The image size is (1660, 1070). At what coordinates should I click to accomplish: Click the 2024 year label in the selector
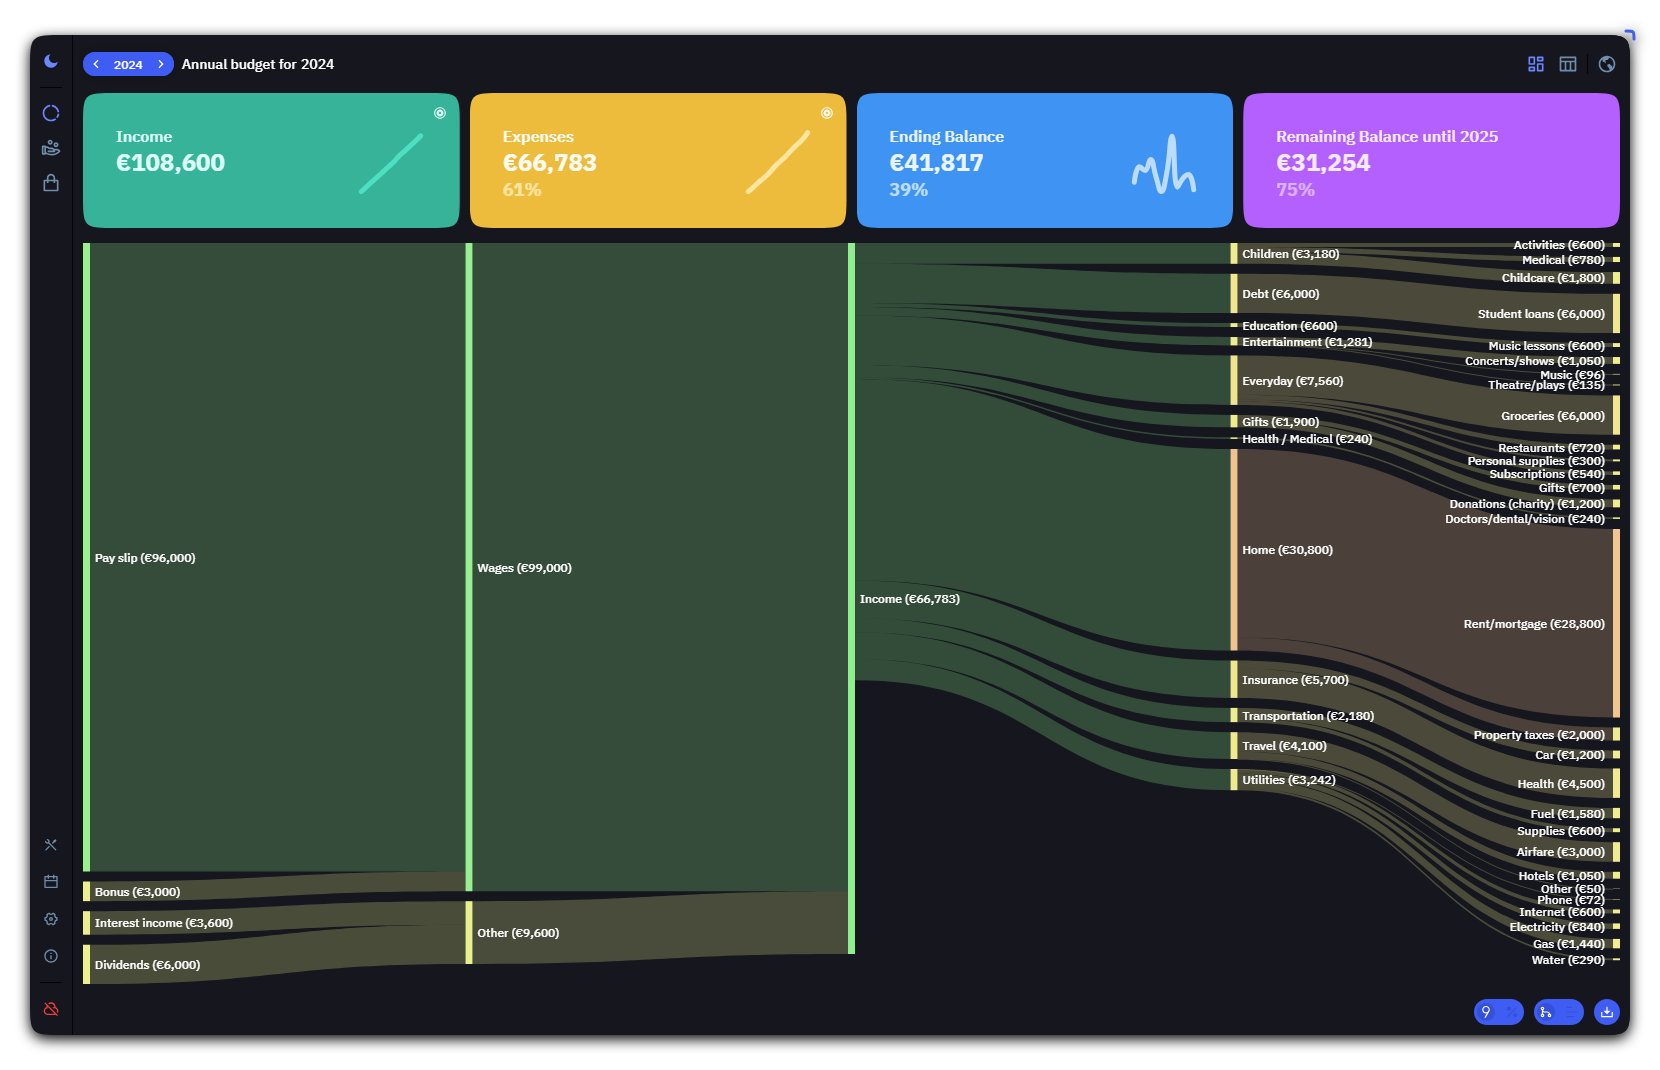point(128,65)
